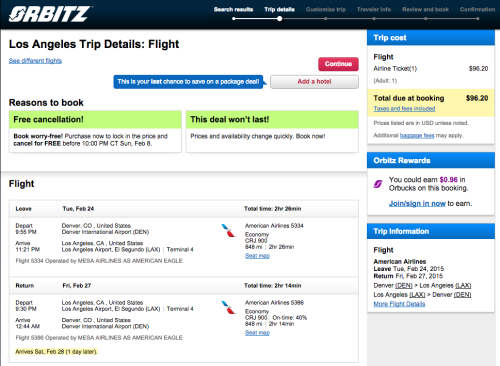Click the Continue button
Image resolution: width=500 pixels, height=366 pixels.
click(338, 64)
